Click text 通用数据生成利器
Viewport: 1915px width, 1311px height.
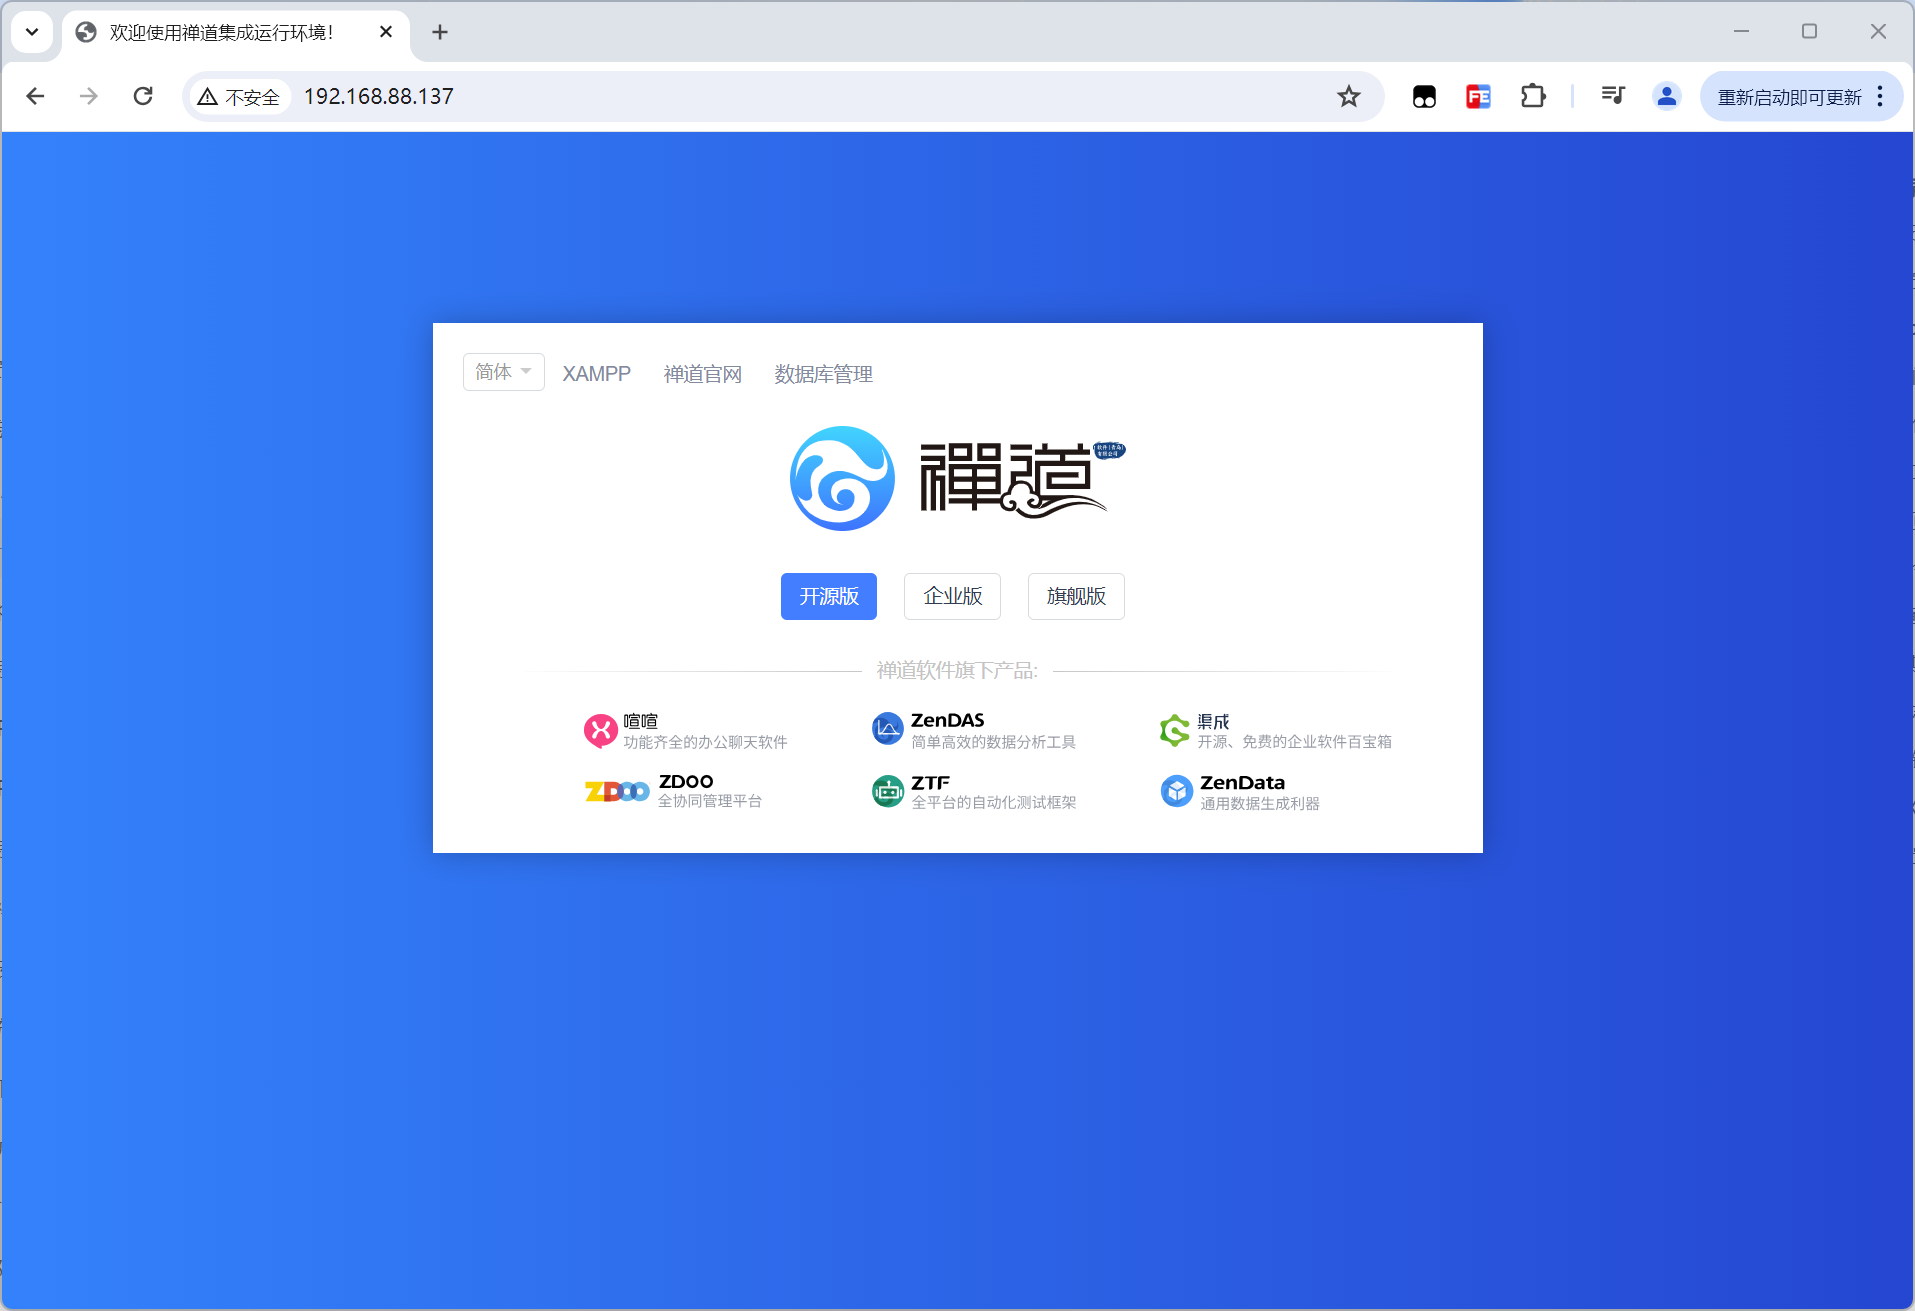(1260, 803)
